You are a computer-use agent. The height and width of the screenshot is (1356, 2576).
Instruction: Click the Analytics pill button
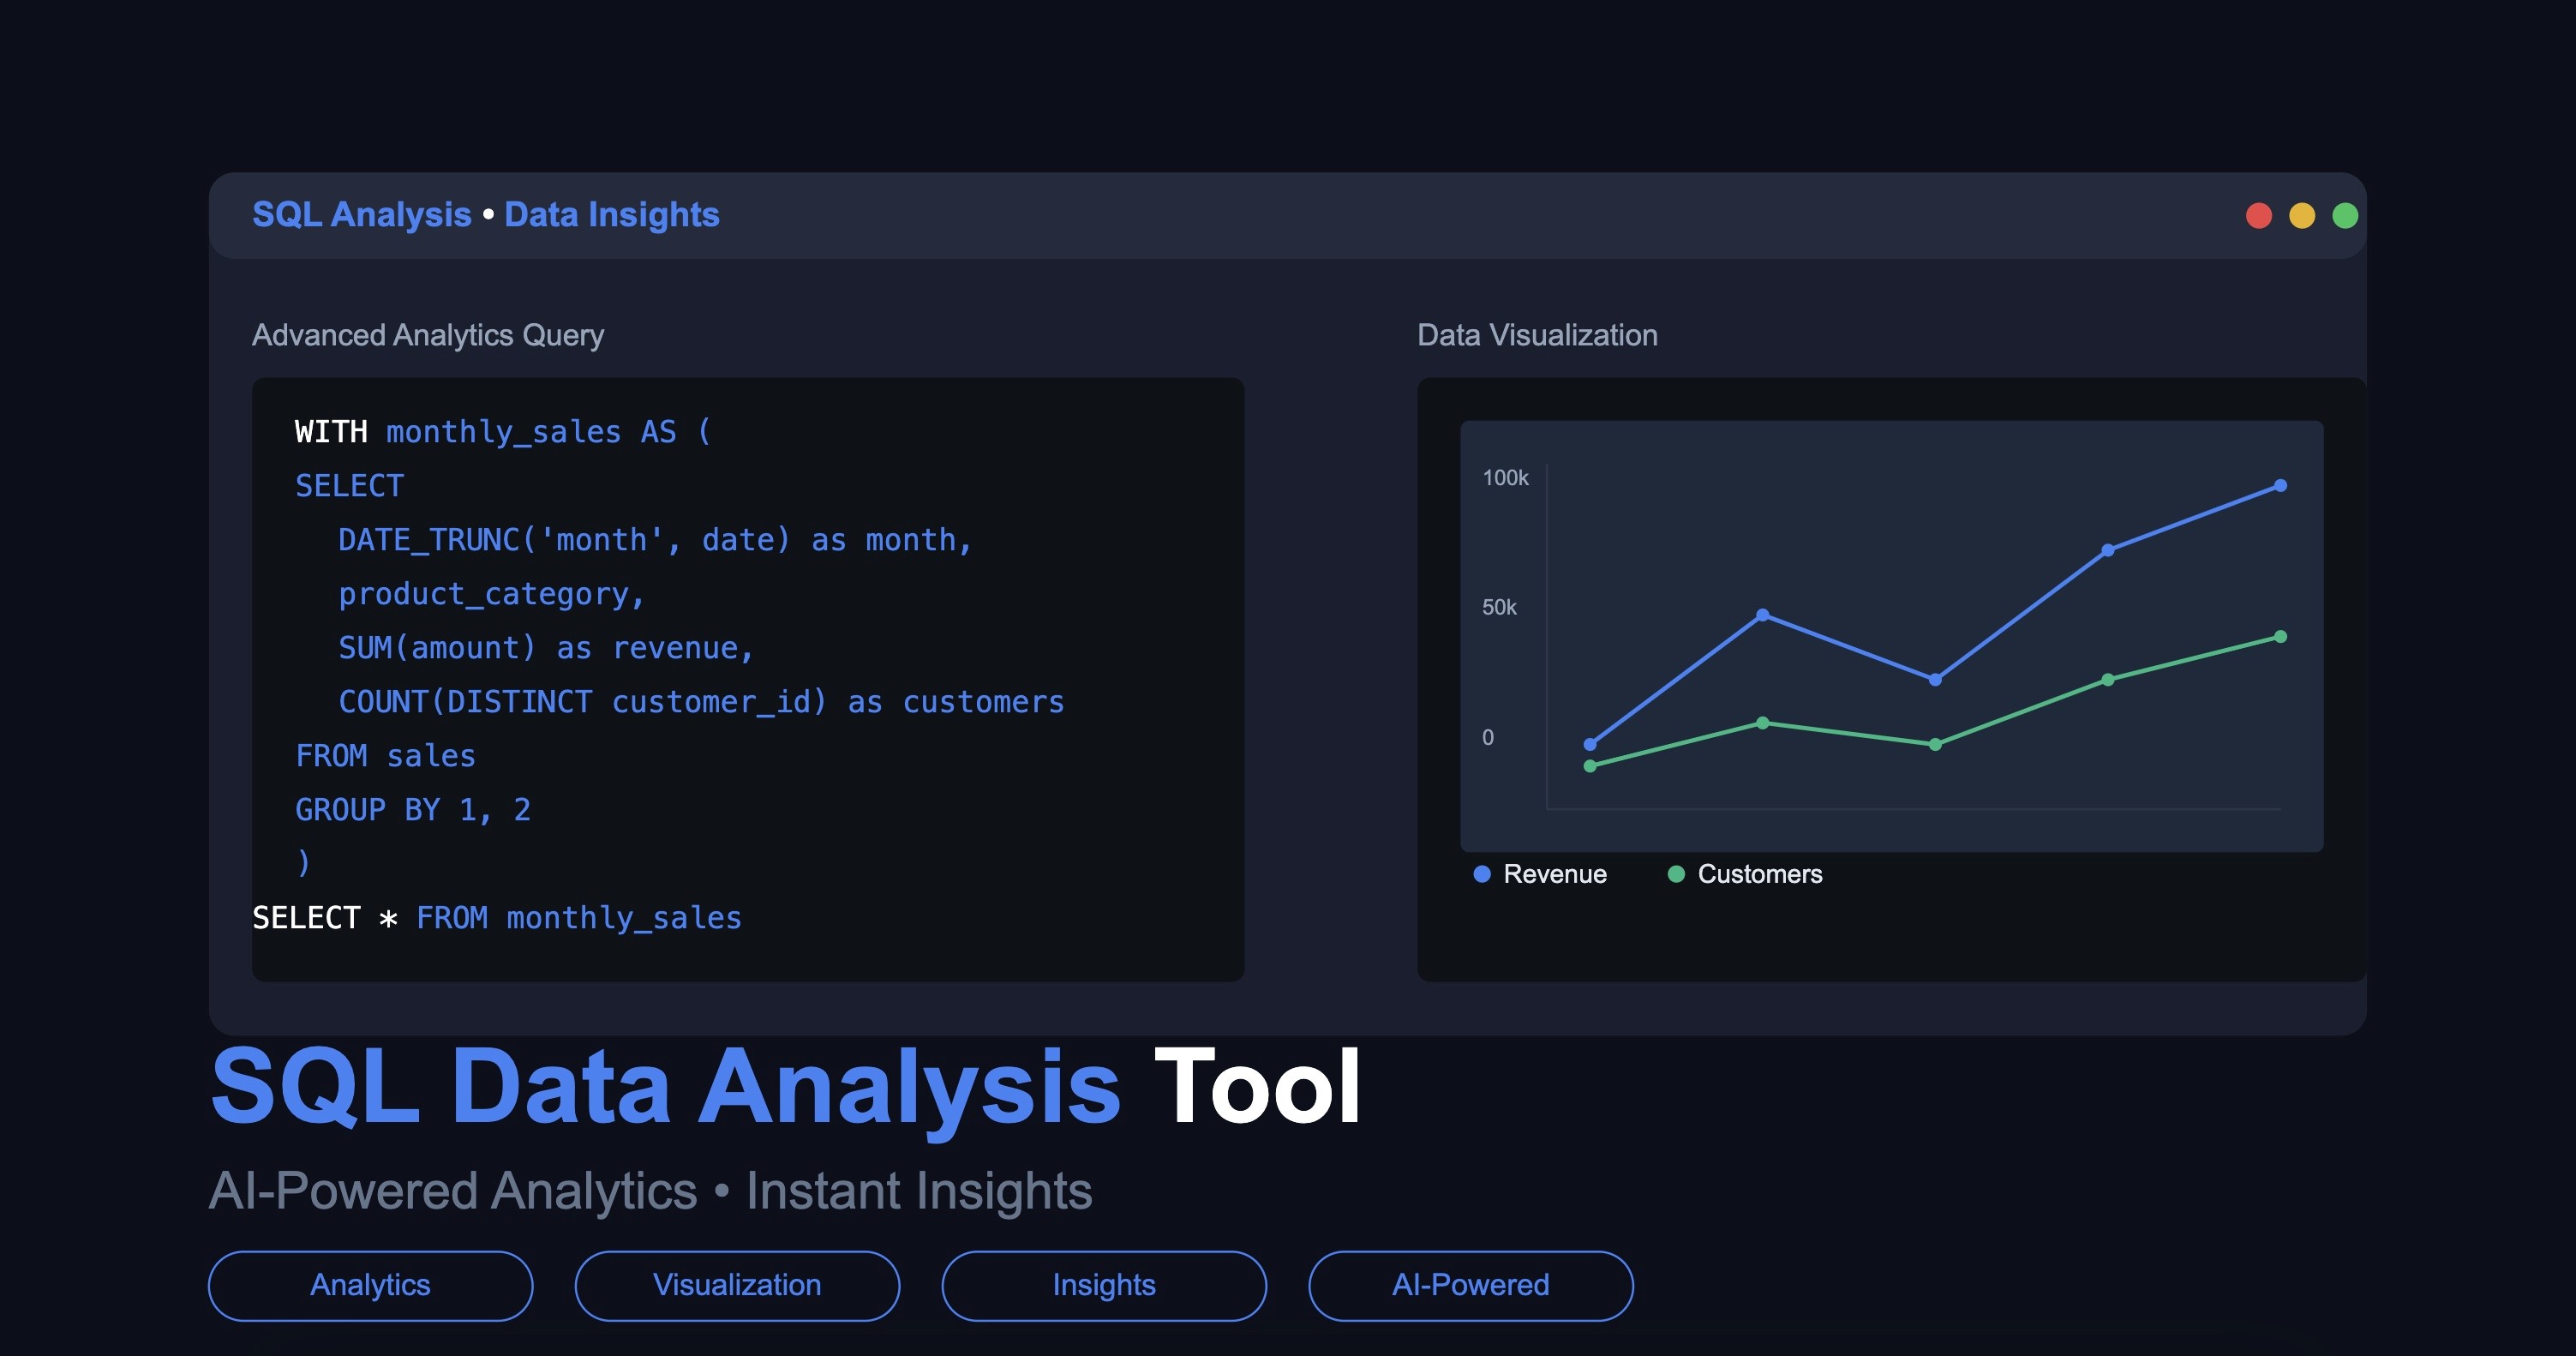coord(370,1285)
